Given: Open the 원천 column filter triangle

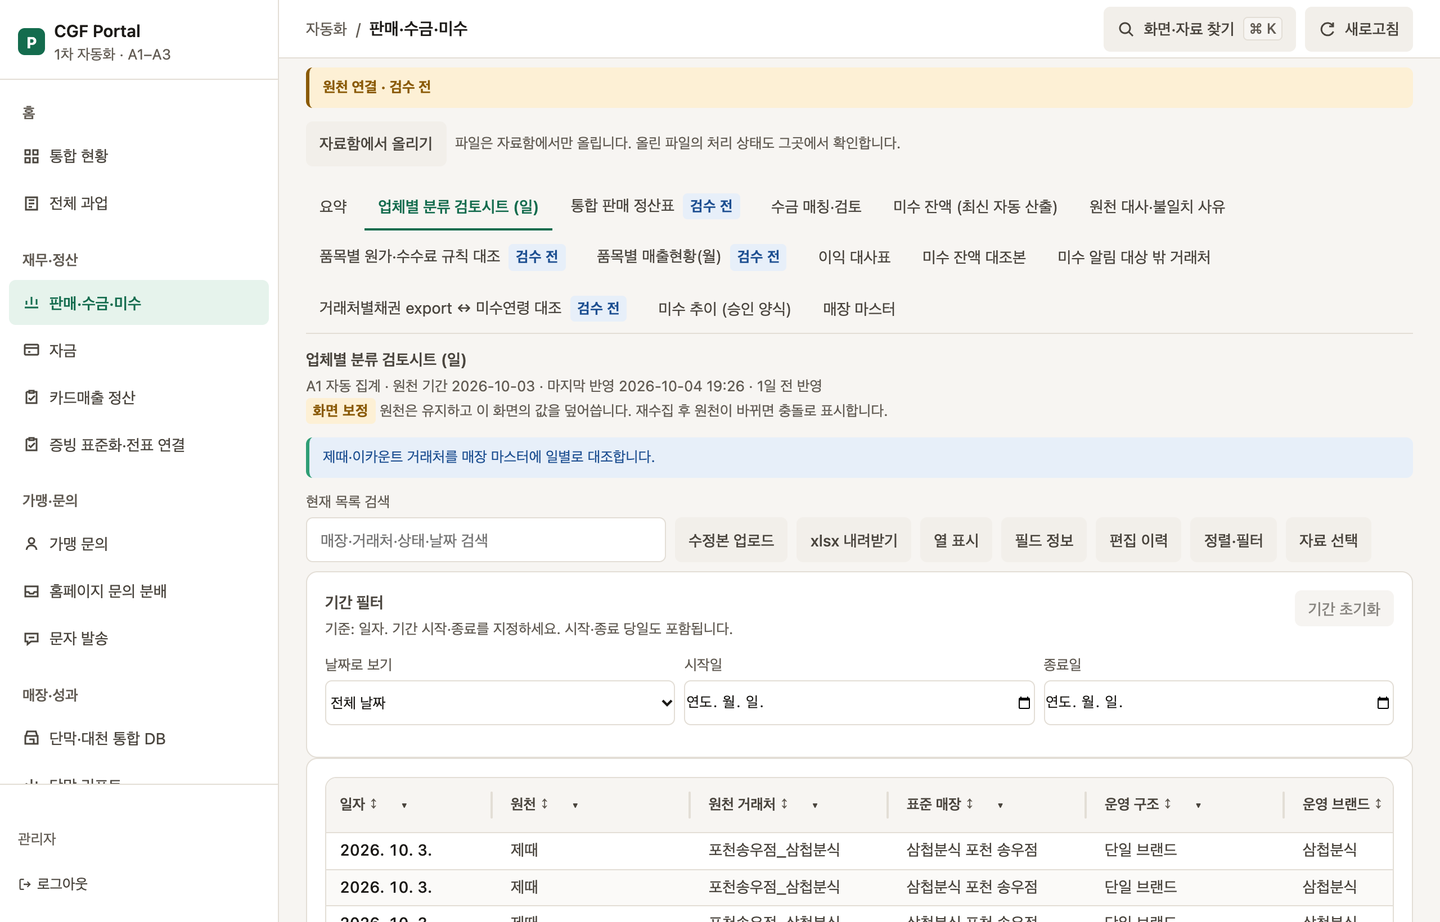Looking at the screenshot, I should point(575,805).
